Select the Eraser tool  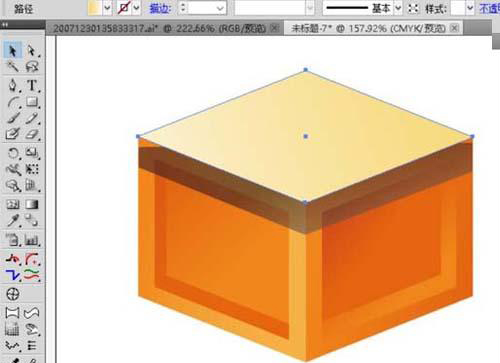pyautogui.click(x=32, y=134)
